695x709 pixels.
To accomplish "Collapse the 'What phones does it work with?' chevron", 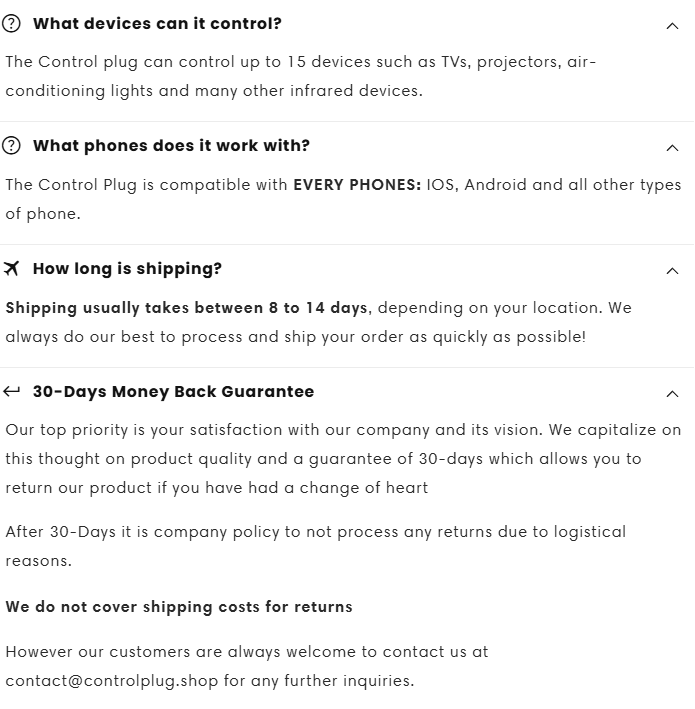I will [x=672, y=148].
